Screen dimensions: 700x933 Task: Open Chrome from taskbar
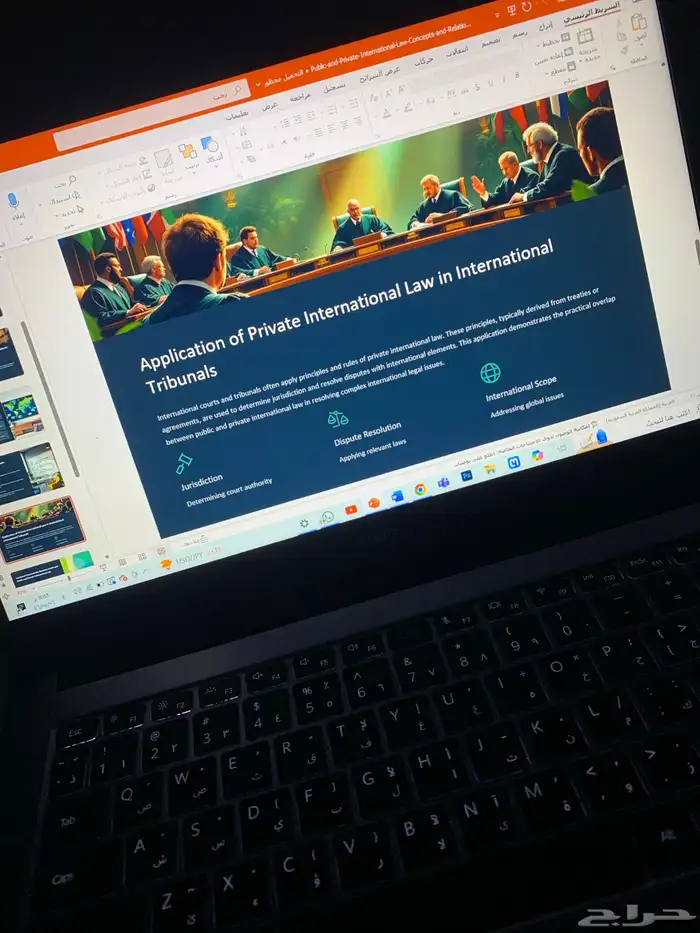(x=420, y=490)
